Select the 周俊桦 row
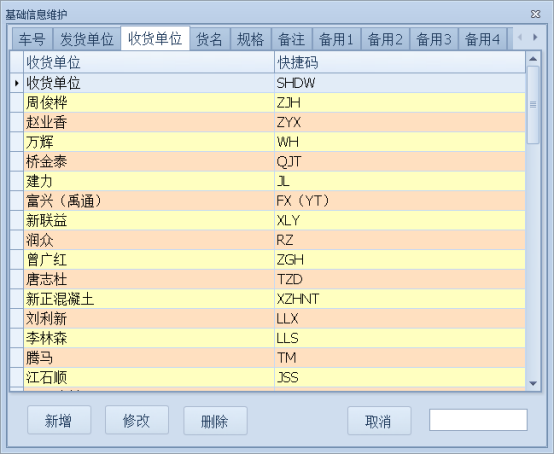 click(267, 103)
